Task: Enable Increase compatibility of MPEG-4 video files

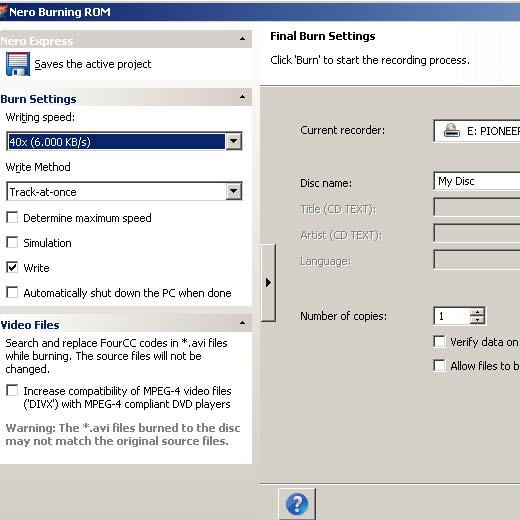Action: click(12, 390)
